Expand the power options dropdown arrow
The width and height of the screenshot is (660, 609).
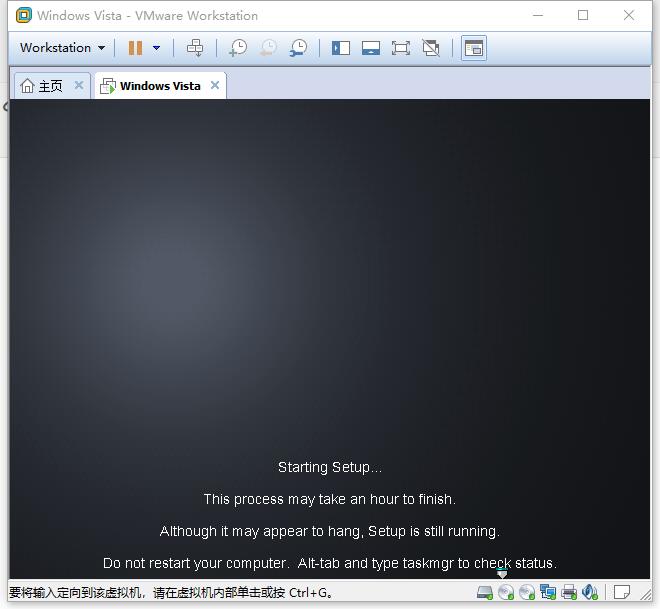tap(157, 48)
